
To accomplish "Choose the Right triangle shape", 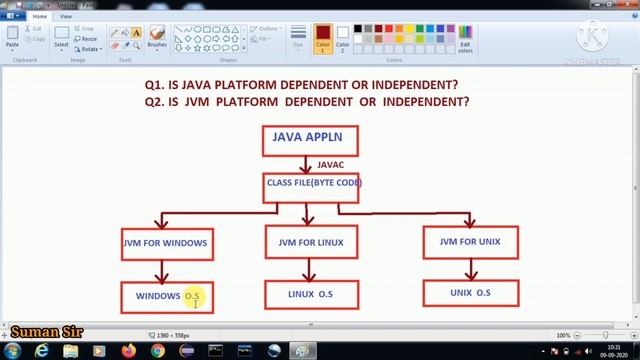I will coord(179,39).
